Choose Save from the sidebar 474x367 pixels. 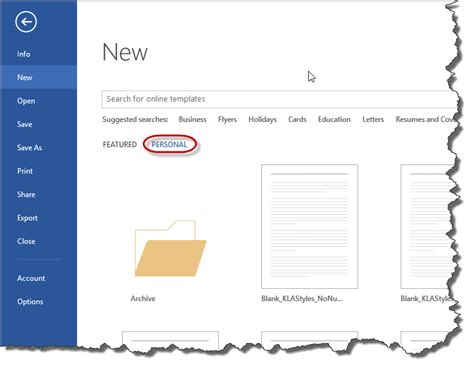click(25, 124)
